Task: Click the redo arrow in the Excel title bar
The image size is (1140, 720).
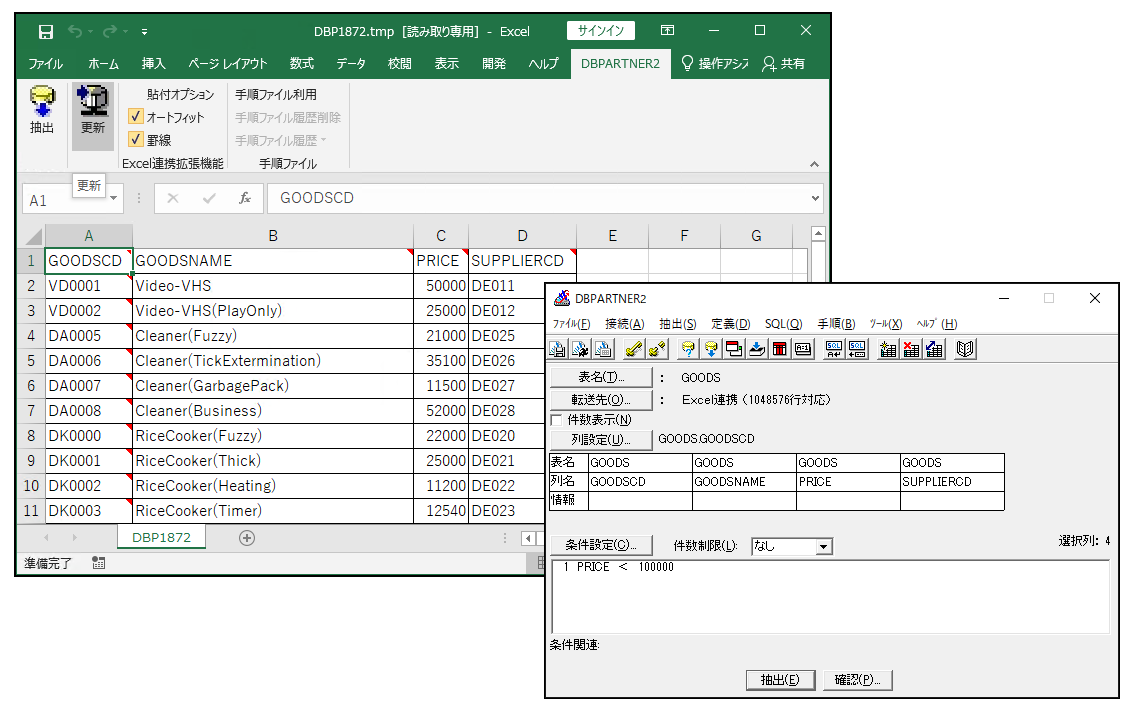Action: click(x=110, y=31)
